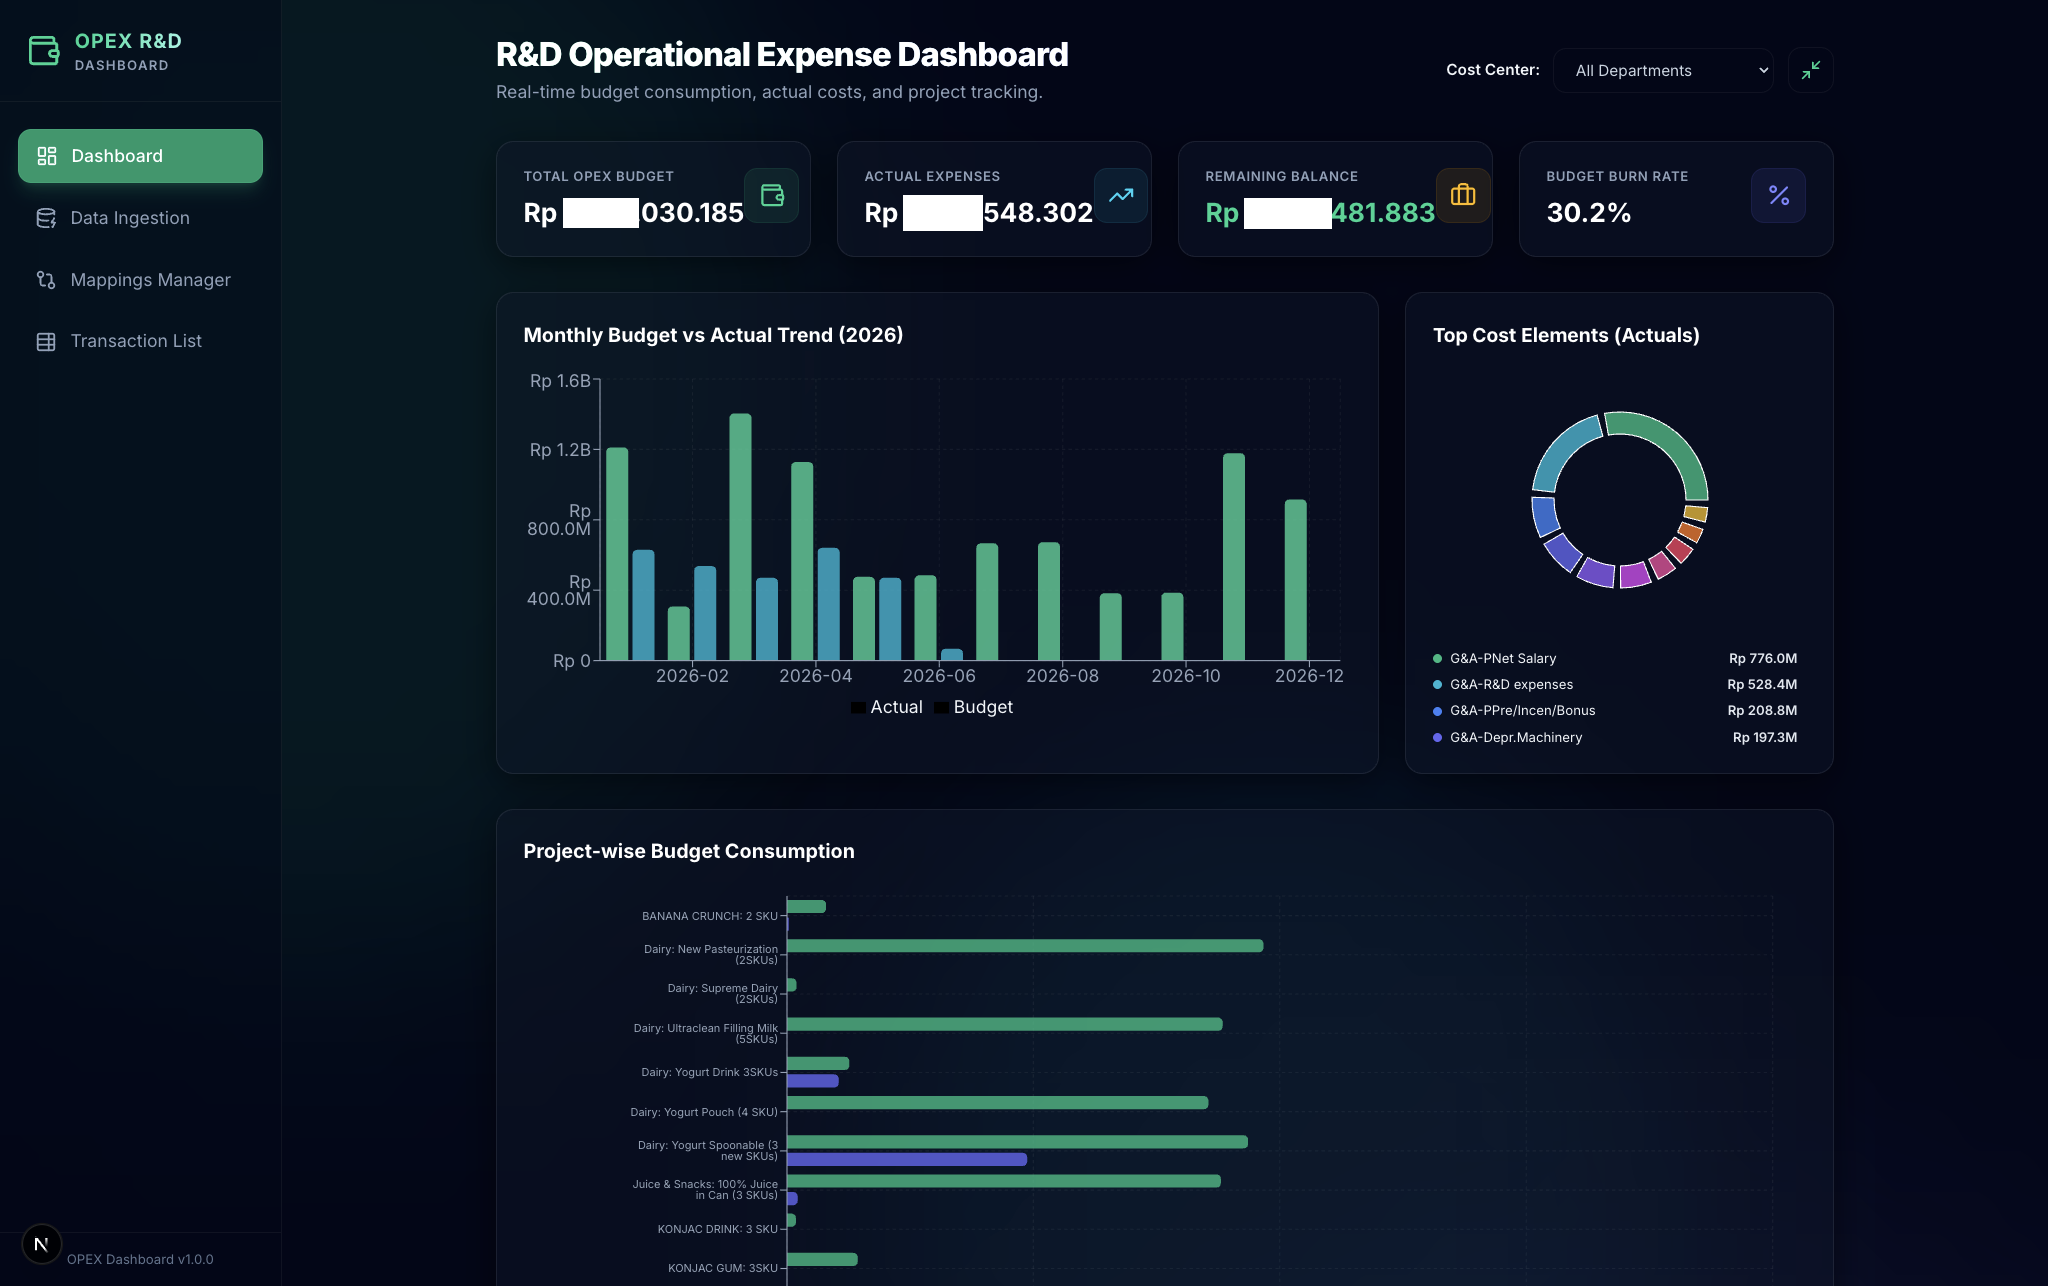
Task: Click the Top Cost Elements (Actuals) heading
Action: tap(1566, 335)
